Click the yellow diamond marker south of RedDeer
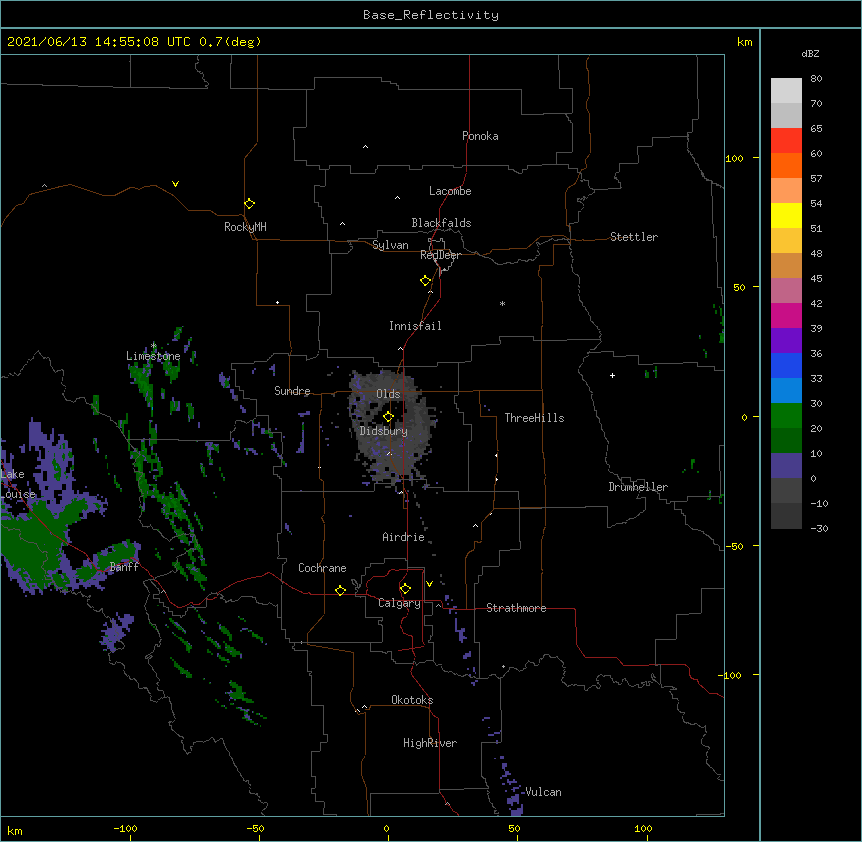Viewport: 862px width, 842px height. tap(425, 280)
